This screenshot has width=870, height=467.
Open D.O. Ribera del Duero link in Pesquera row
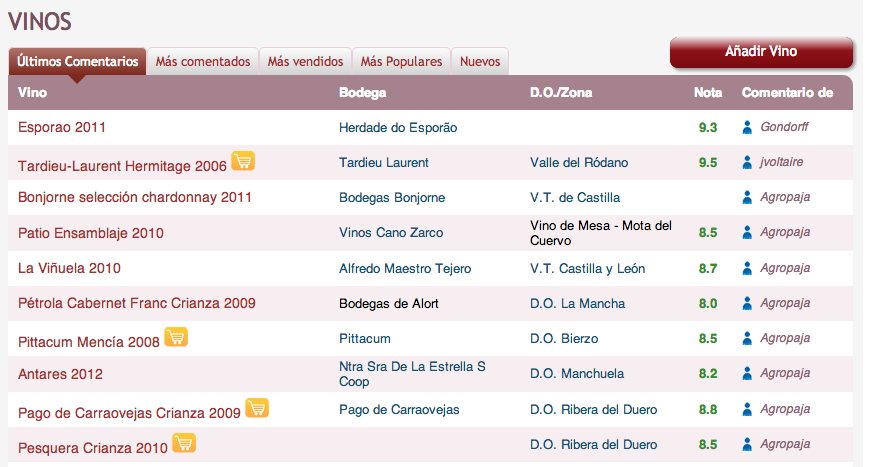(593, 444)
